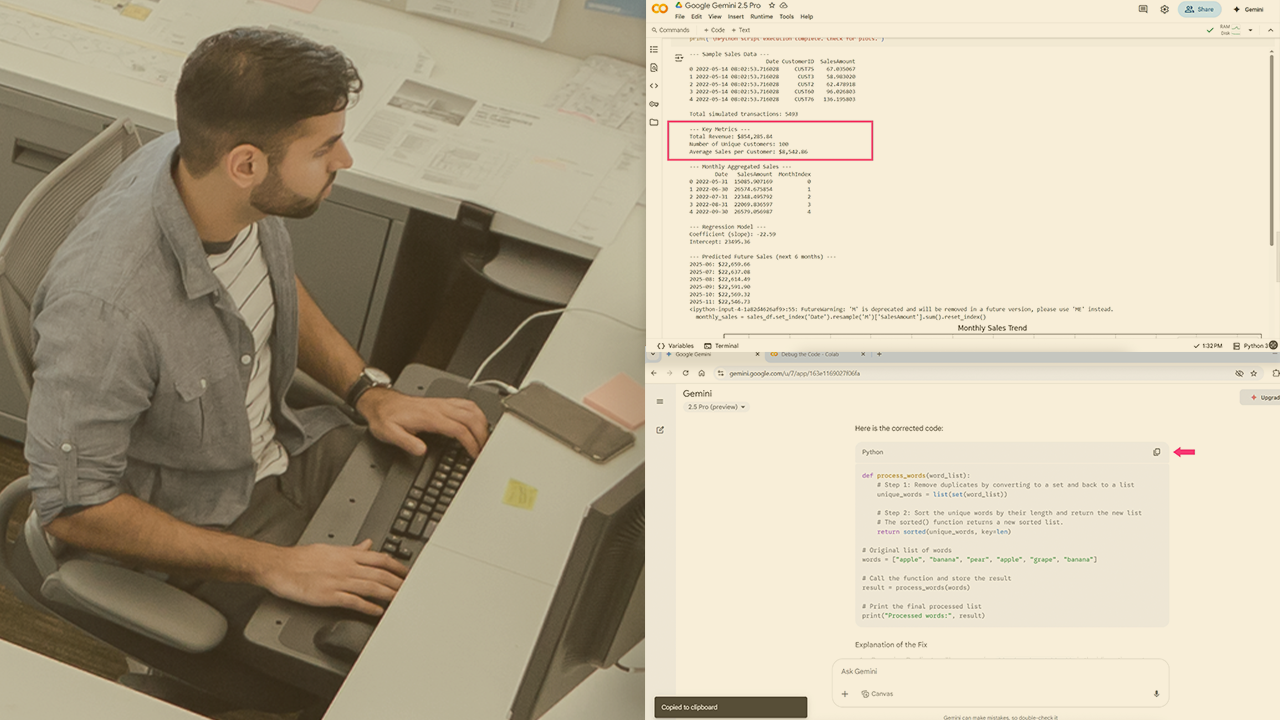The image size is (1280, 720).
Task: Open the RAM/Disk resources dropdown arrow
Action: tap(1250, 30)
